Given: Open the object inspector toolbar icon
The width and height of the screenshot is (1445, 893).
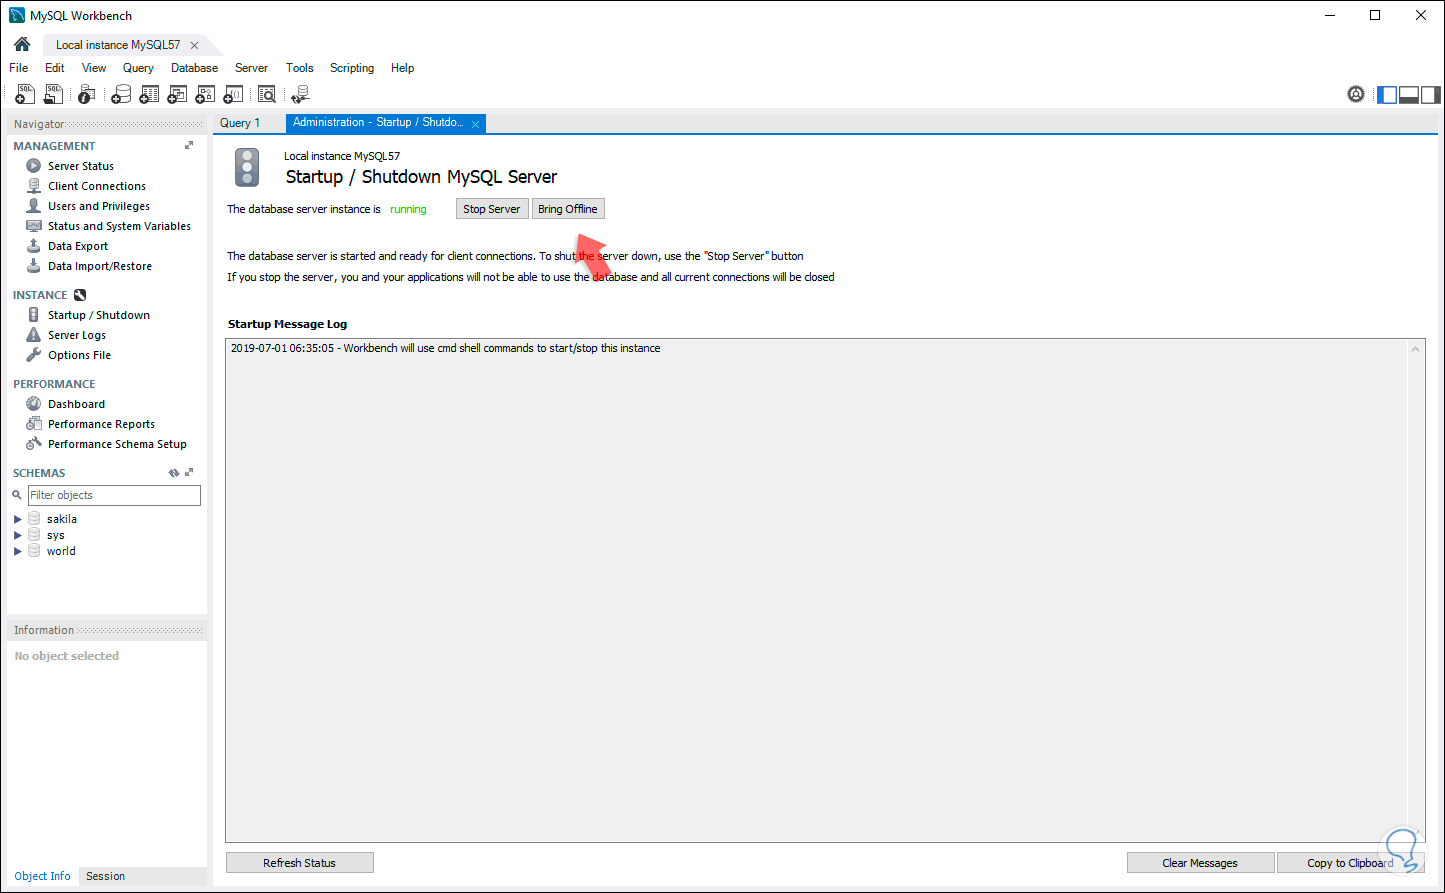Looking at the screenshot, I should click(87, 94).
